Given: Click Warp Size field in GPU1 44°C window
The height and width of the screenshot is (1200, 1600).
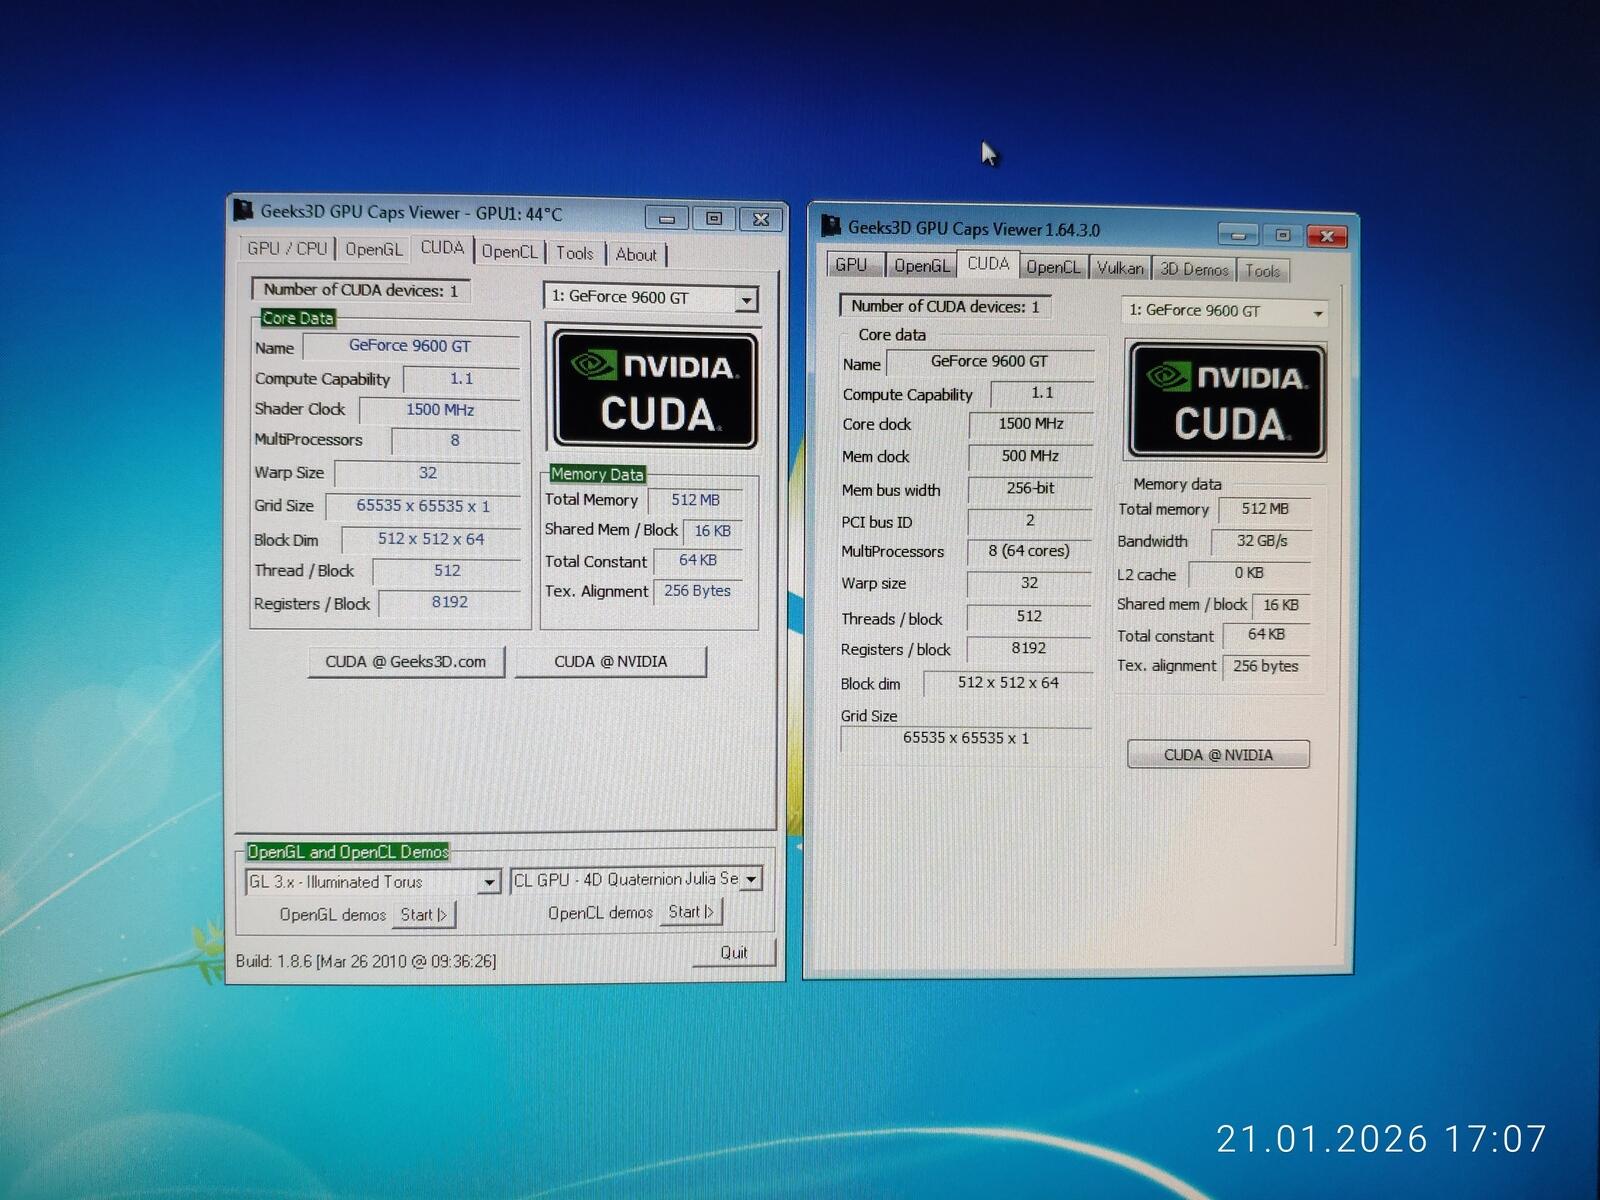Looking at the screenshot, I should pos(428,473).
